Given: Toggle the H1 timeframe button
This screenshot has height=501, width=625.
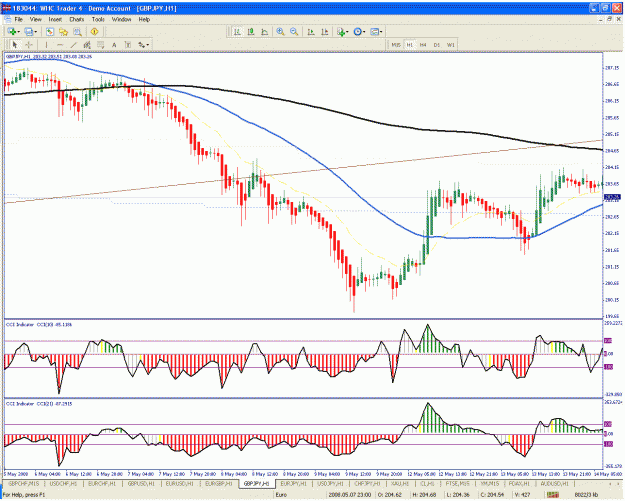Looking at the screenshot, I should pyautogui.click(x=409, y=45).
